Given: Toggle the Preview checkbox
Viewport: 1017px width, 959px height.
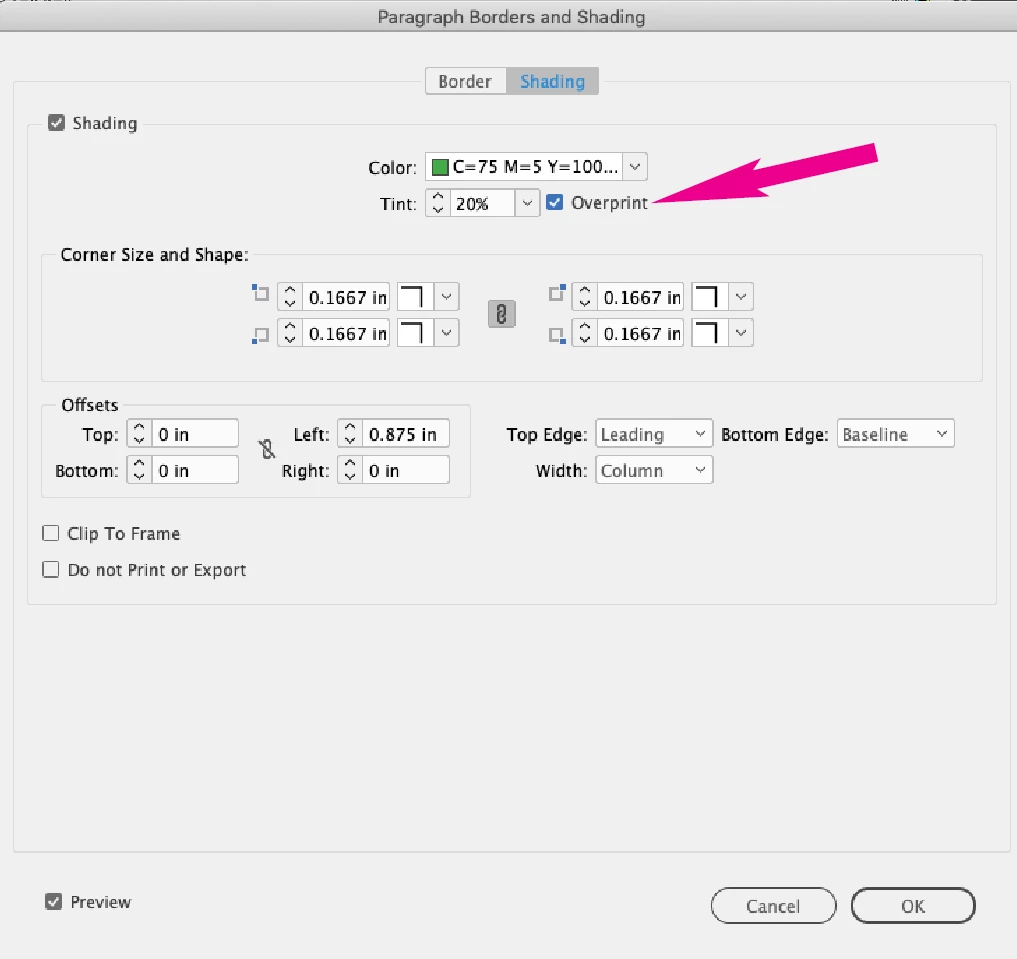Looking at the screenshot, I should (x=54, y=901).
